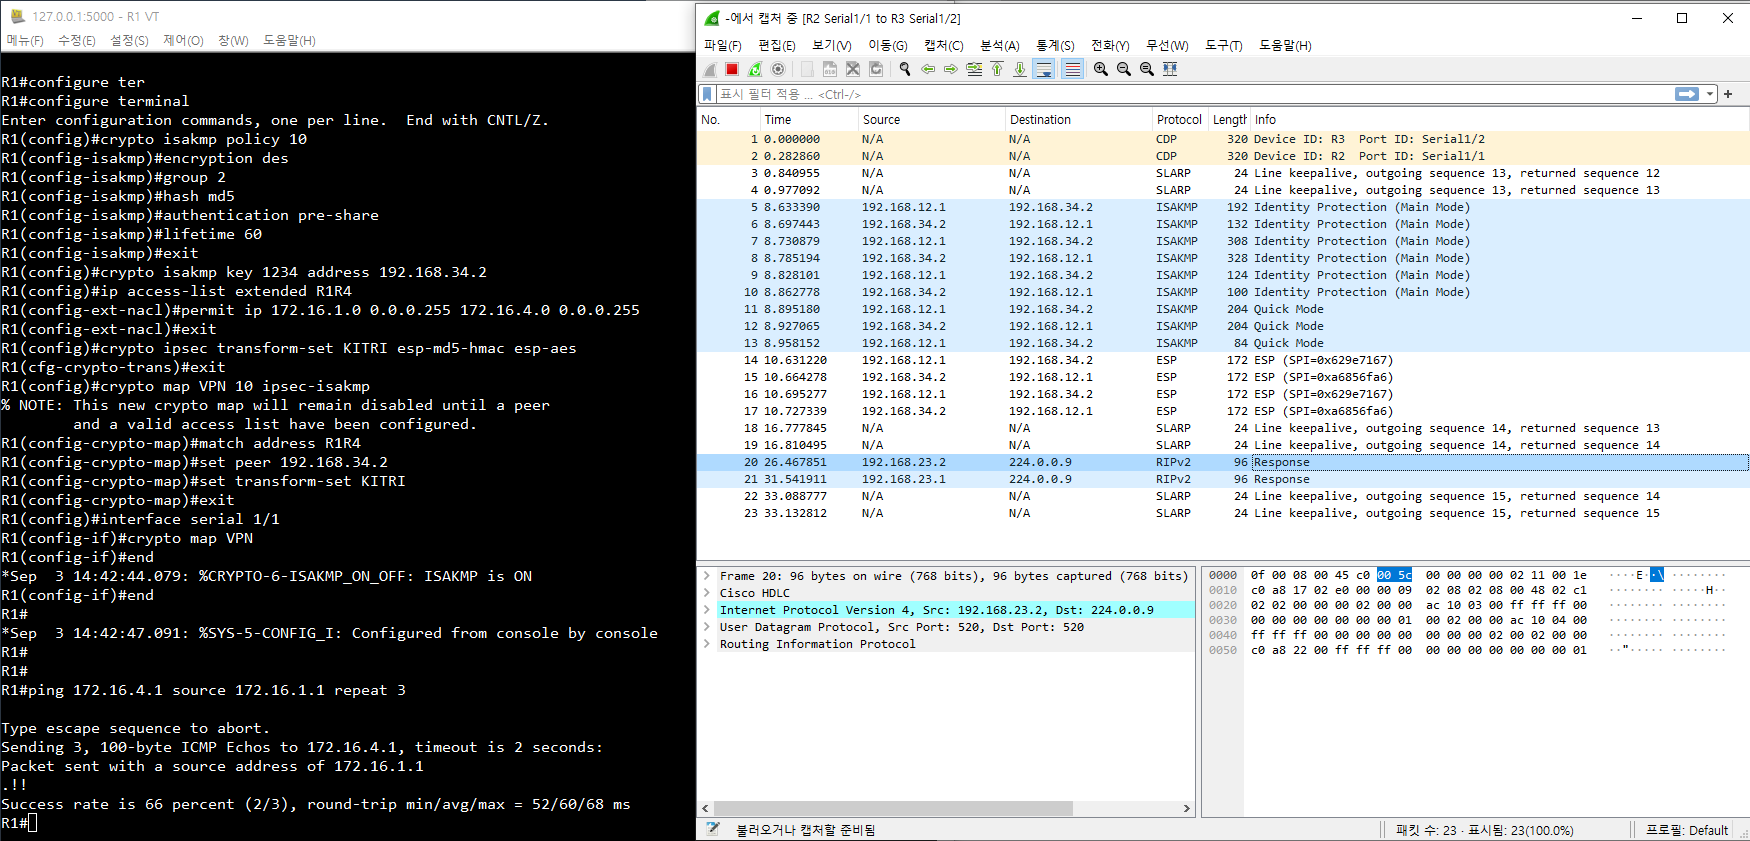Viewport: 1750px width, 841px height.
Task: Sort packets by the Destination column
Action: 1078,119
